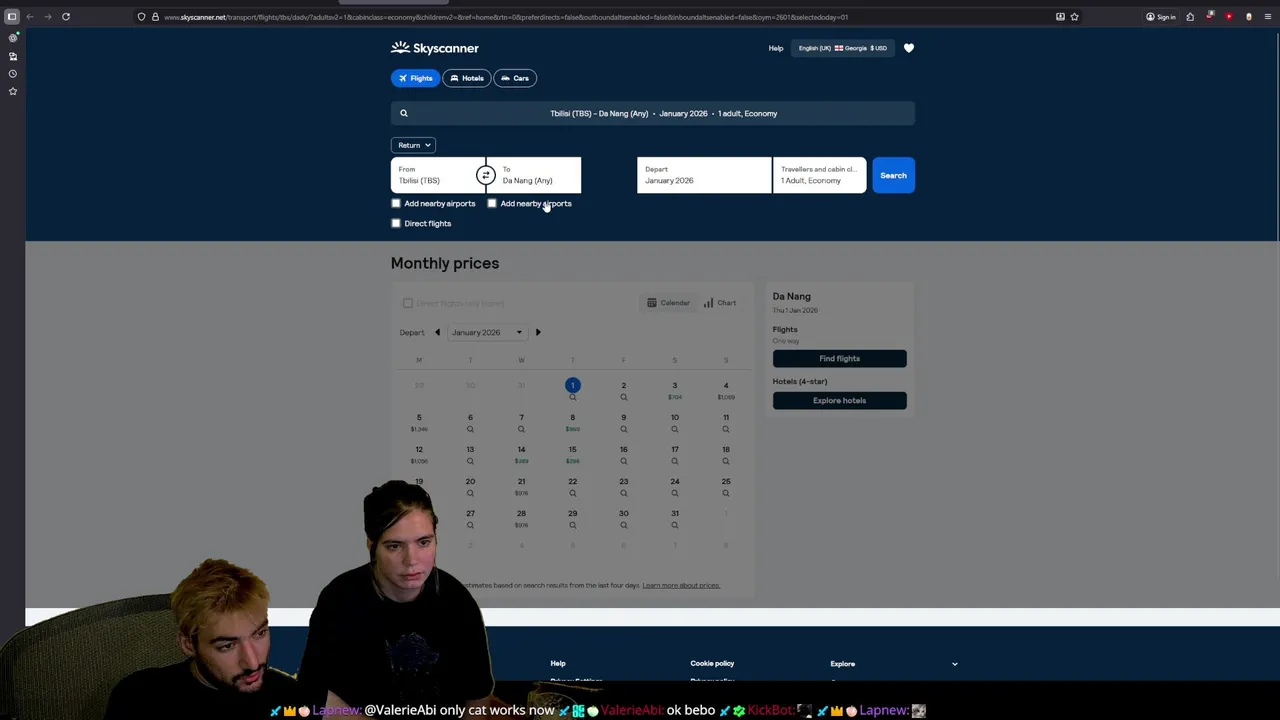Select January 14 in the calendar
The width and height of the screenshot is (1280, 720).
521,449
